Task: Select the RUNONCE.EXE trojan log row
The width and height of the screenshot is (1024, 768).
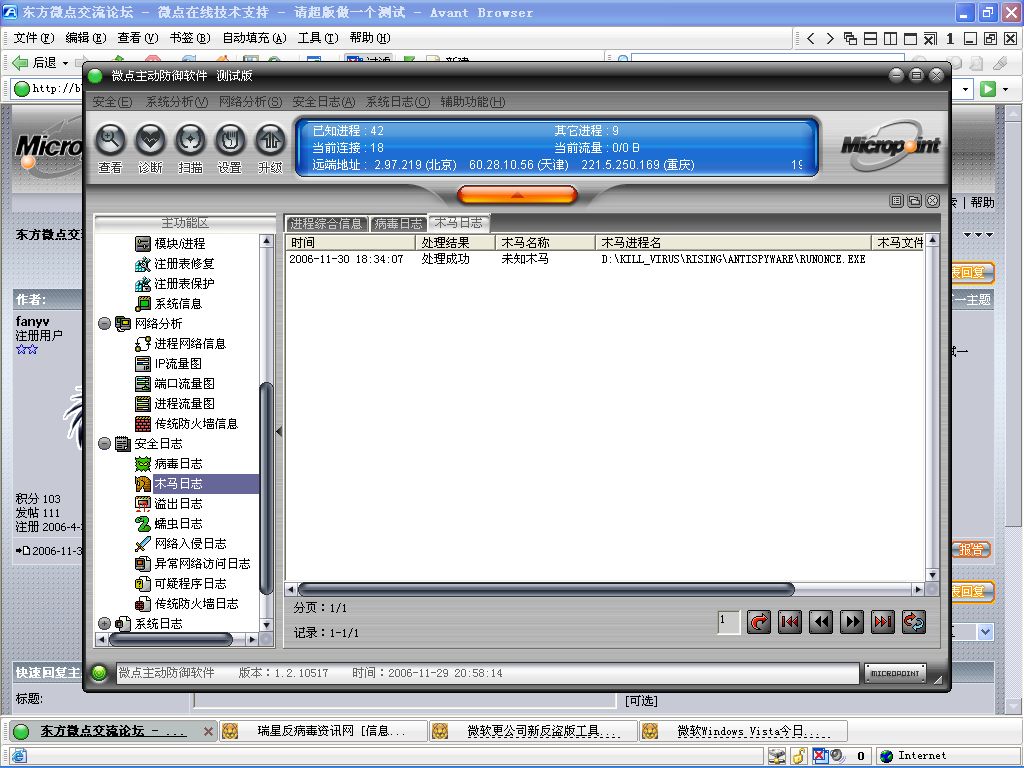Action: pos(605,259)
